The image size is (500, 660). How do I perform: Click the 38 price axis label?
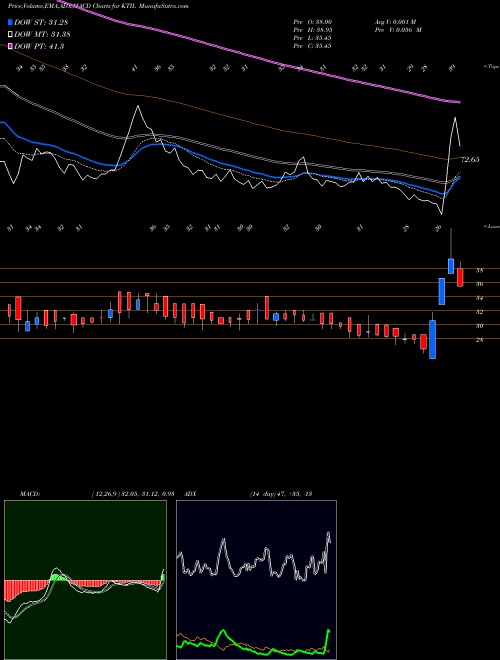[479, 271]
